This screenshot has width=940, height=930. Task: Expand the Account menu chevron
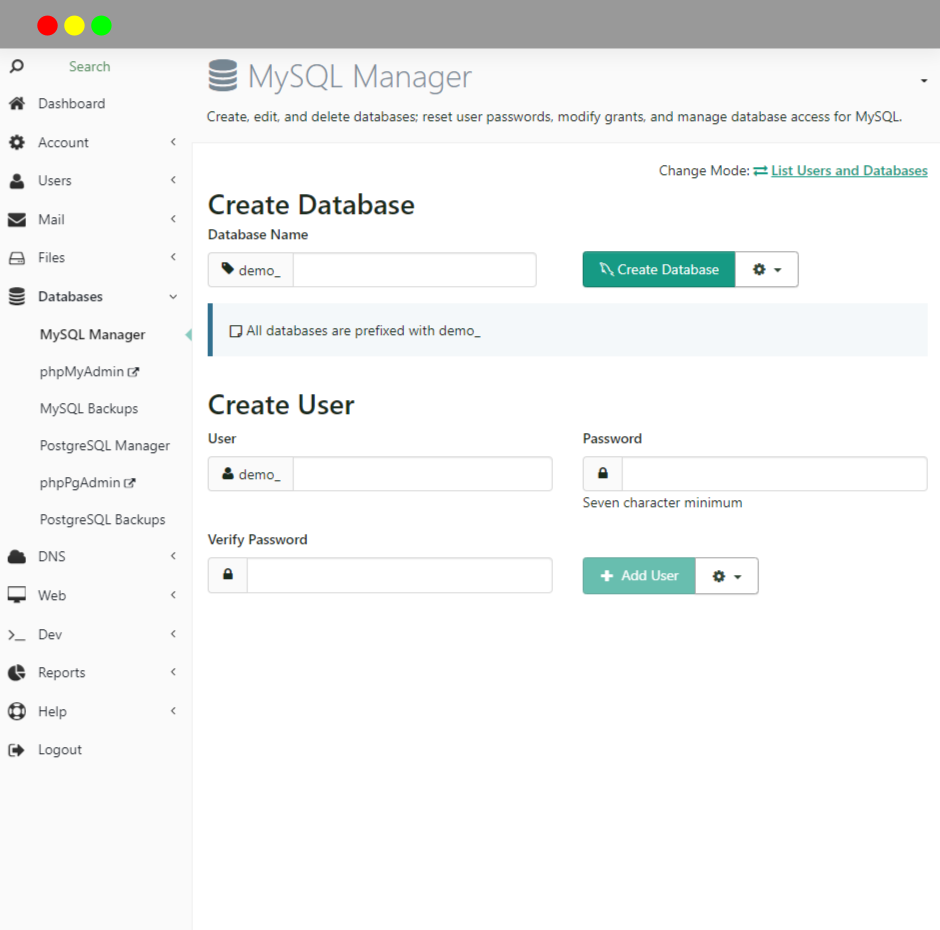[173, 142]
